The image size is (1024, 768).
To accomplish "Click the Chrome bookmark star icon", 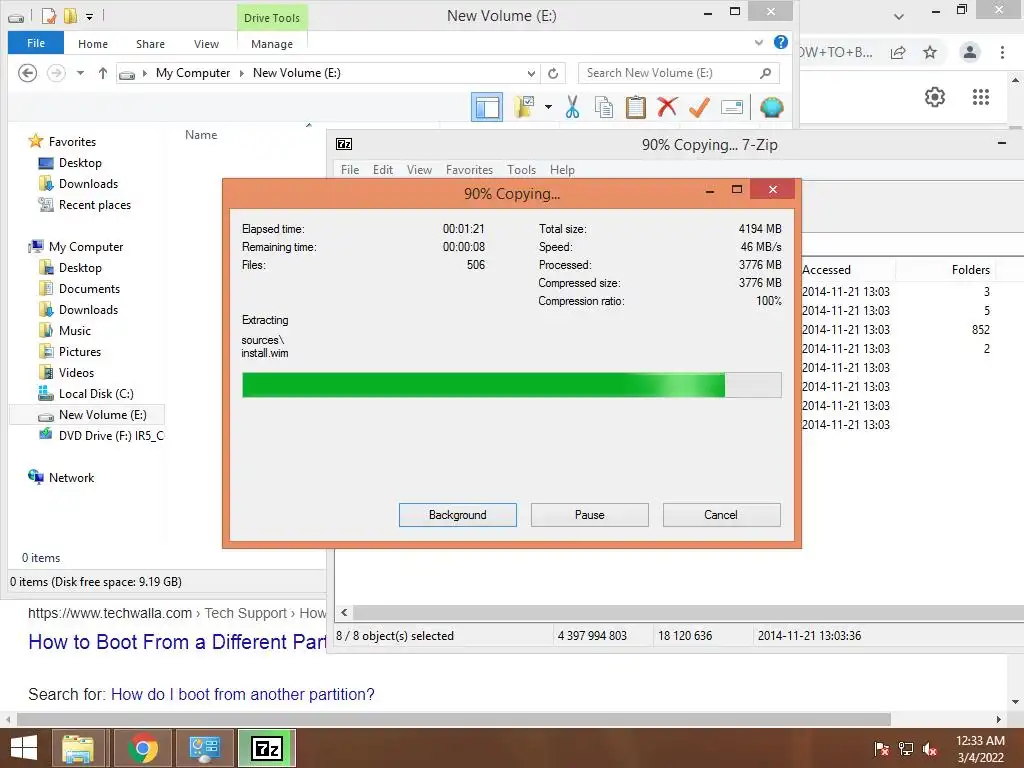I will pyautogui.click(x=930, y=52).
